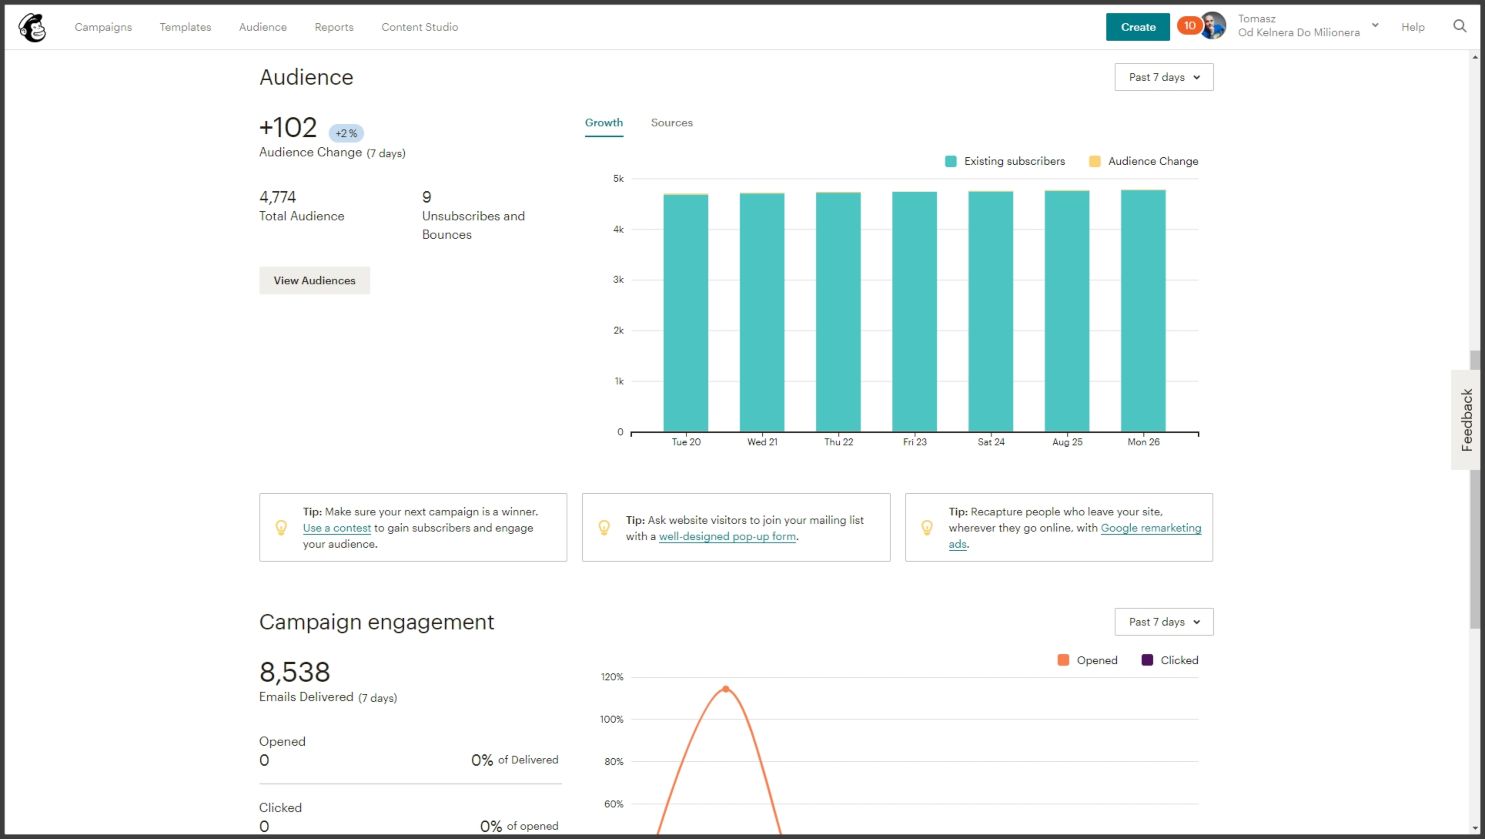Open the Reports menu
1485x839 pixels.
click(334, 27)
